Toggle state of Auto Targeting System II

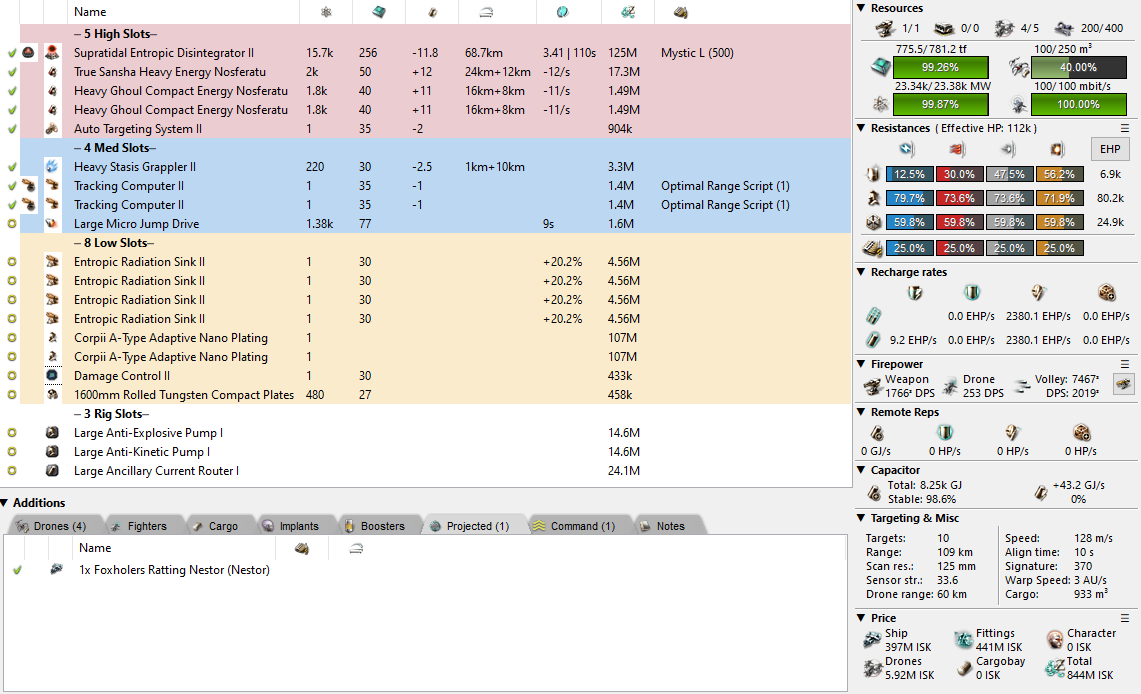coord(12,129)
